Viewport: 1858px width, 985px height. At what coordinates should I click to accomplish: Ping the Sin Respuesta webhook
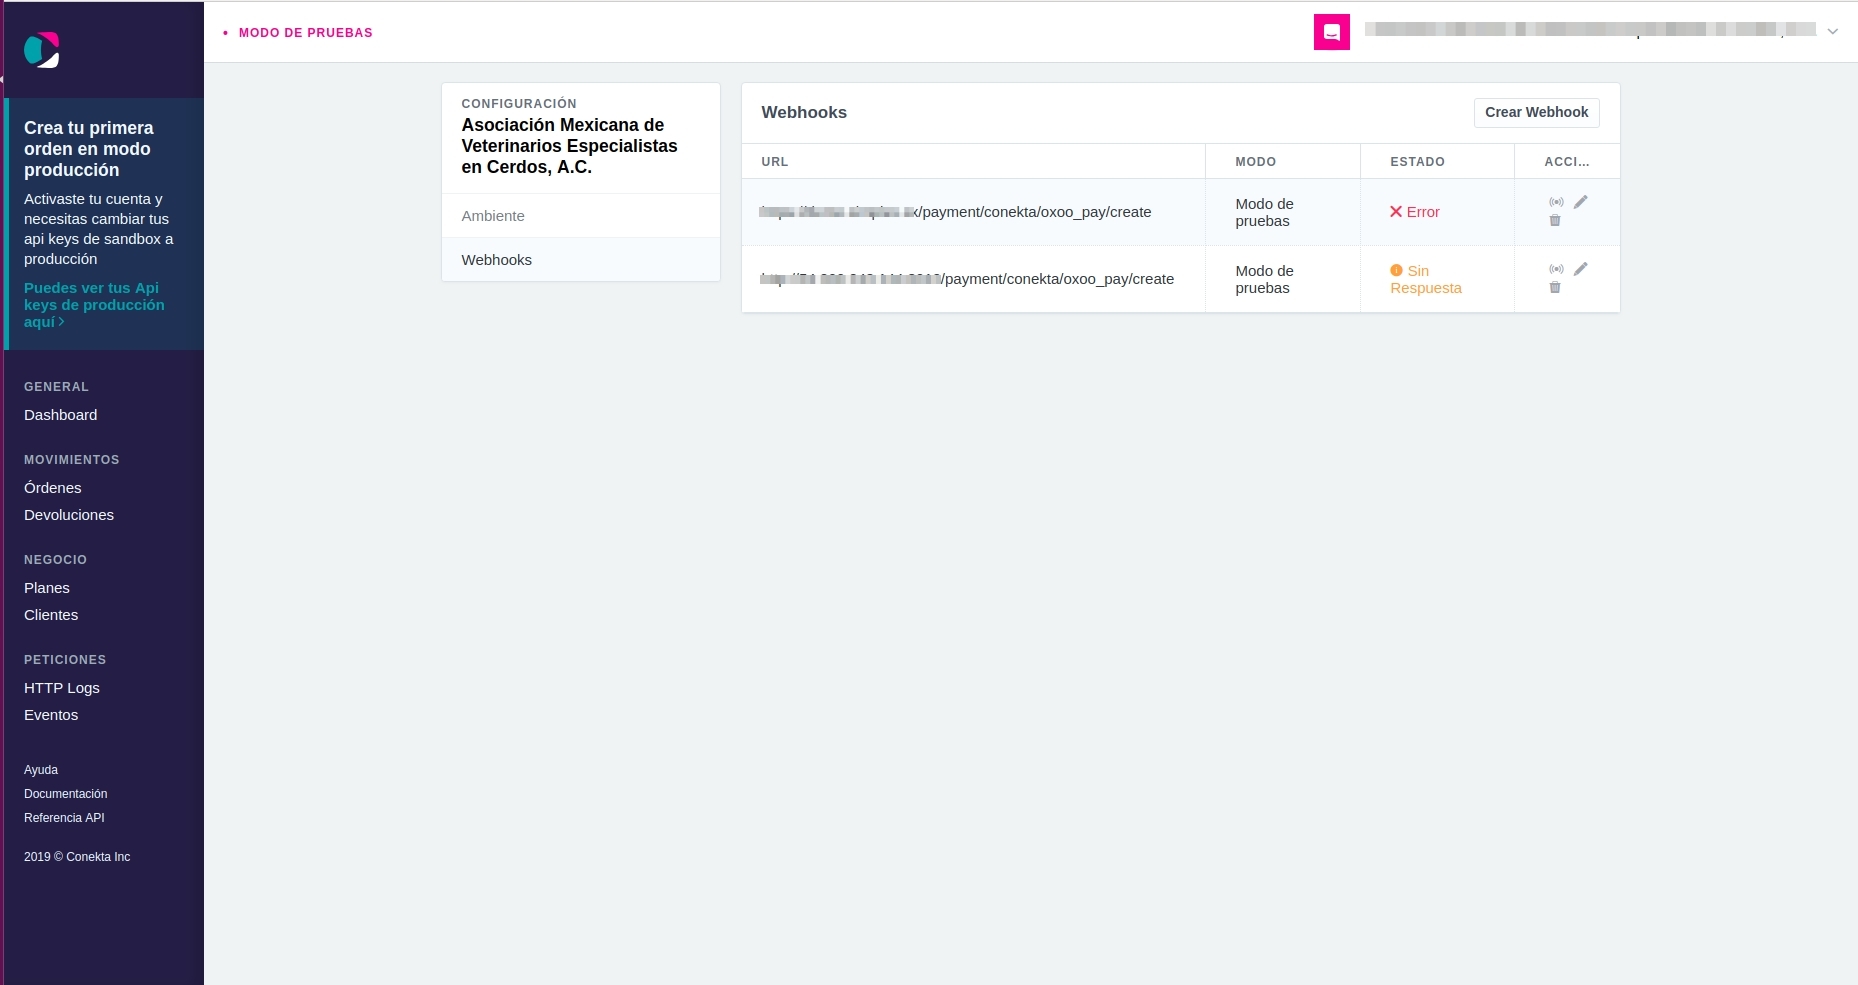click(x=1556, y=269)
